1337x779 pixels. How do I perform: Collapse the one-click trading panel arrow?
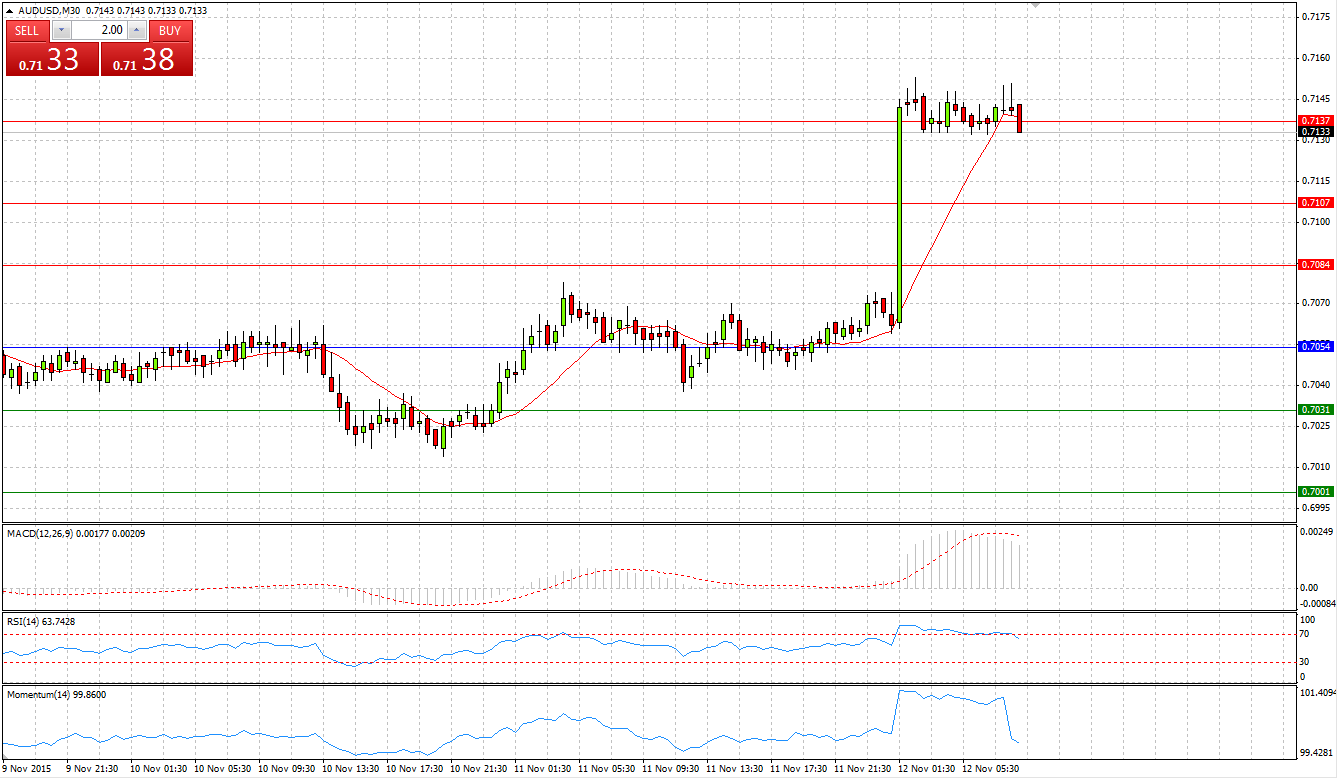pyautogui.click(x=10, y=10)
